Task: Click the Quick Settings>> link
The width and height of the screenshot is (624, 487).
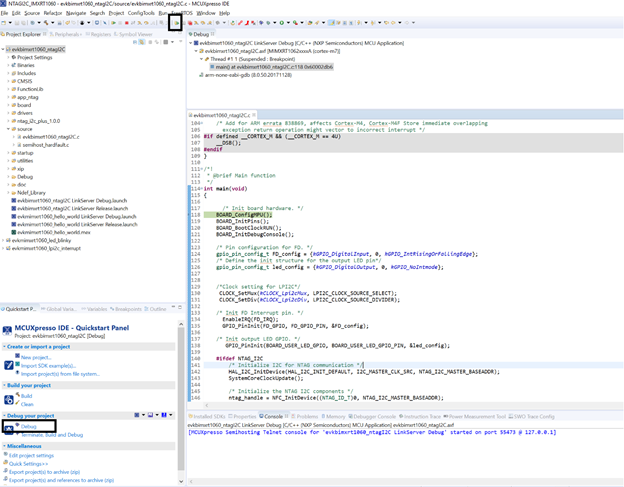Action: click(x=28, y=464)
